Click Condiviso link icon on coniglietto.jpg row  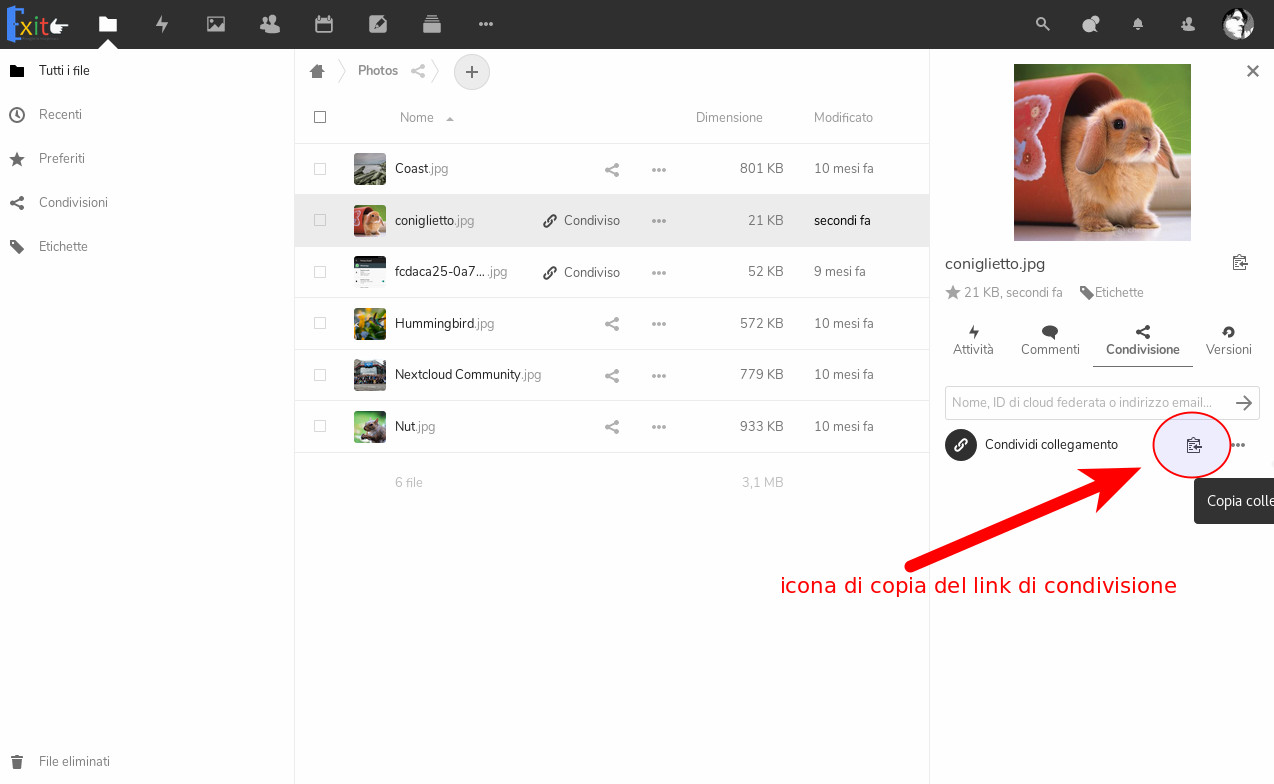[x=581, y=221]
